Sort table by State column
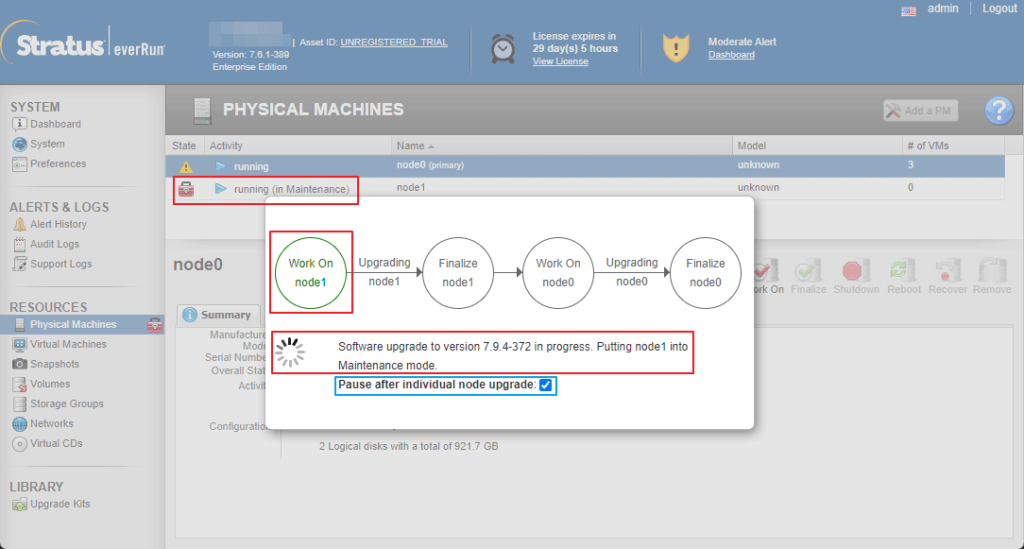 click(x=184, y=146)
